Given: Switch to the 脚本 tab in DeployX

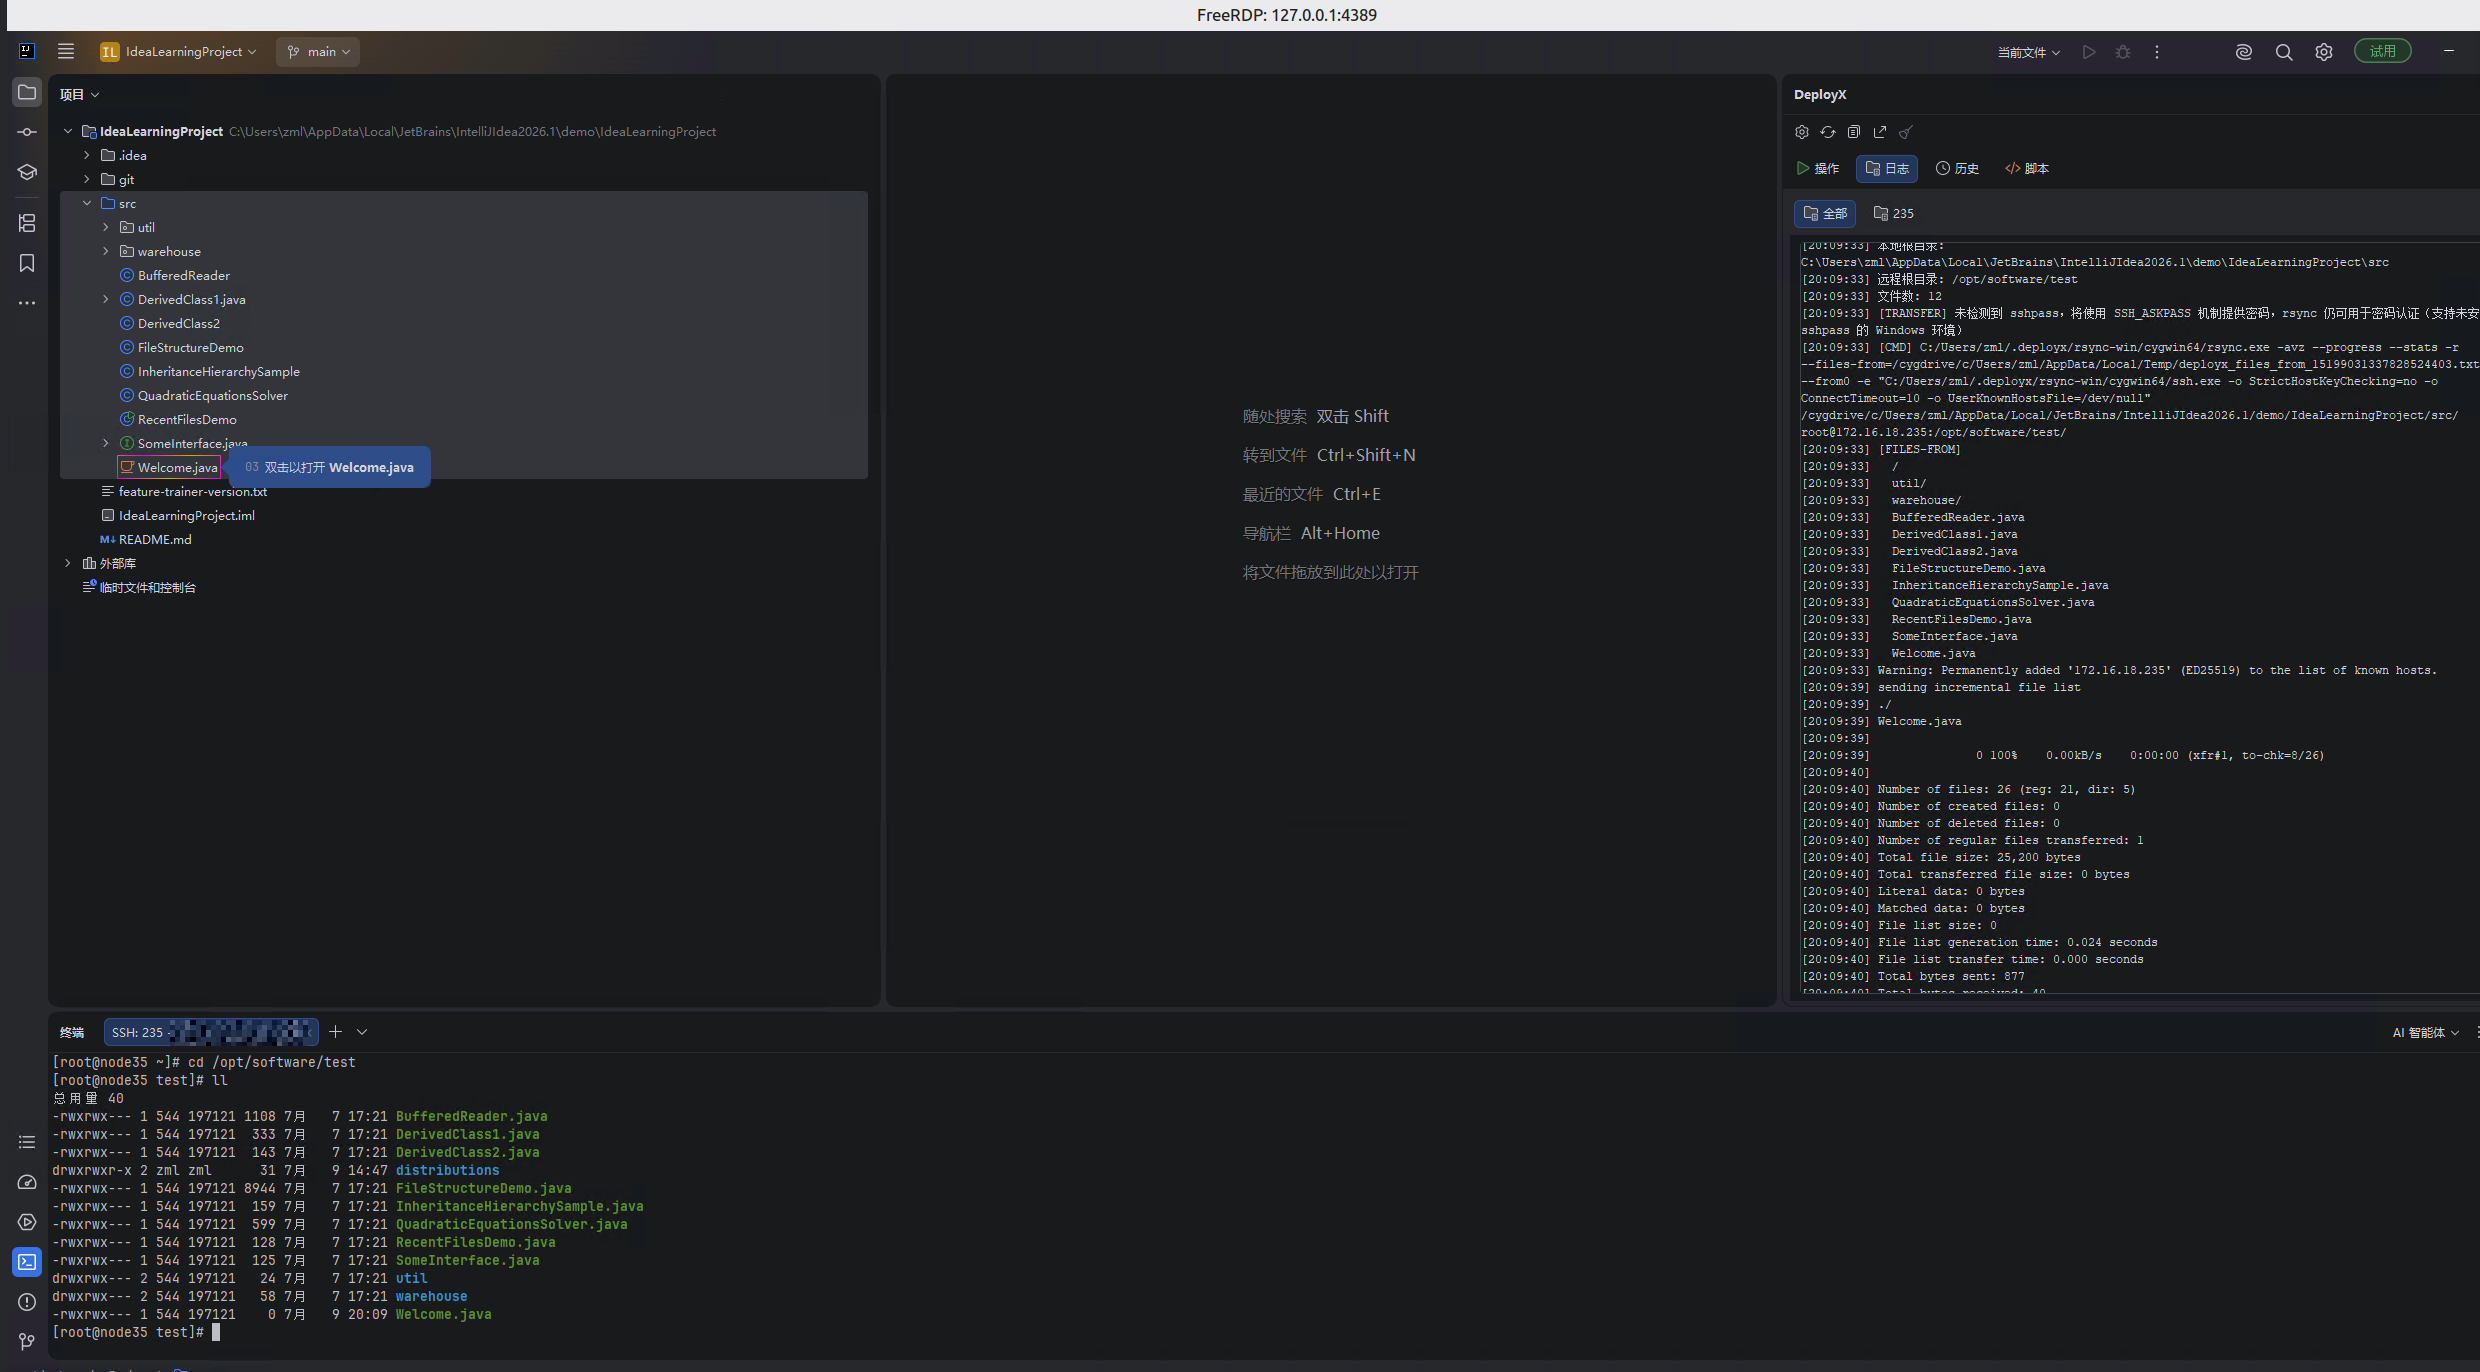Looking at the screenshot, I should pyautogui.click(x=2027, y=168).
